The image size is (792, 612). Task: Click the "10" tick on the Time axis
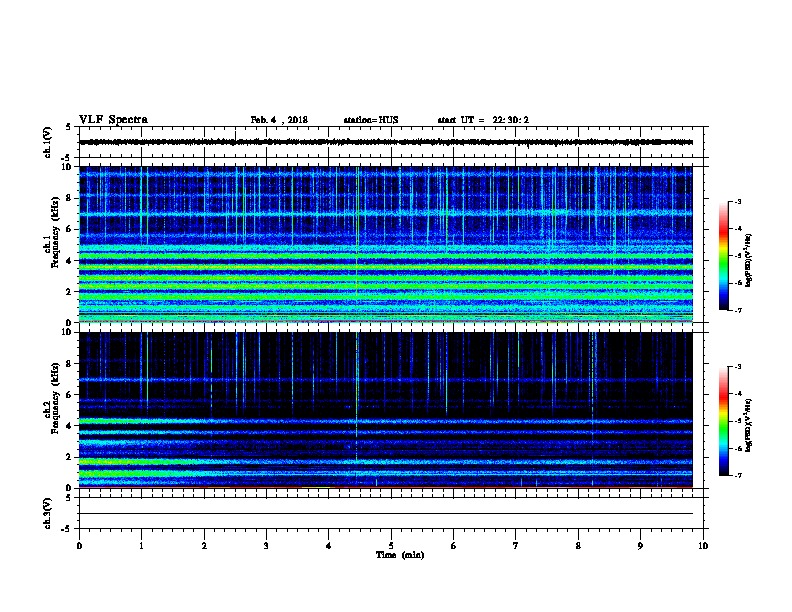tap(703, 546)
